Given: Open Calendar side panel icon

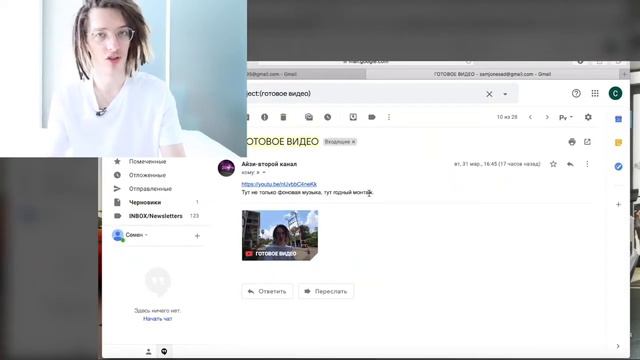Looking at the screenshot, I should (x=618, y=119).
